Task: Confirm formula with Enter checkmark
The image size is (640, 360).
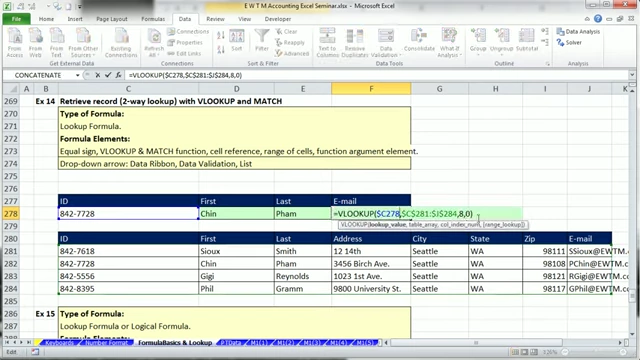Action: 108,75
